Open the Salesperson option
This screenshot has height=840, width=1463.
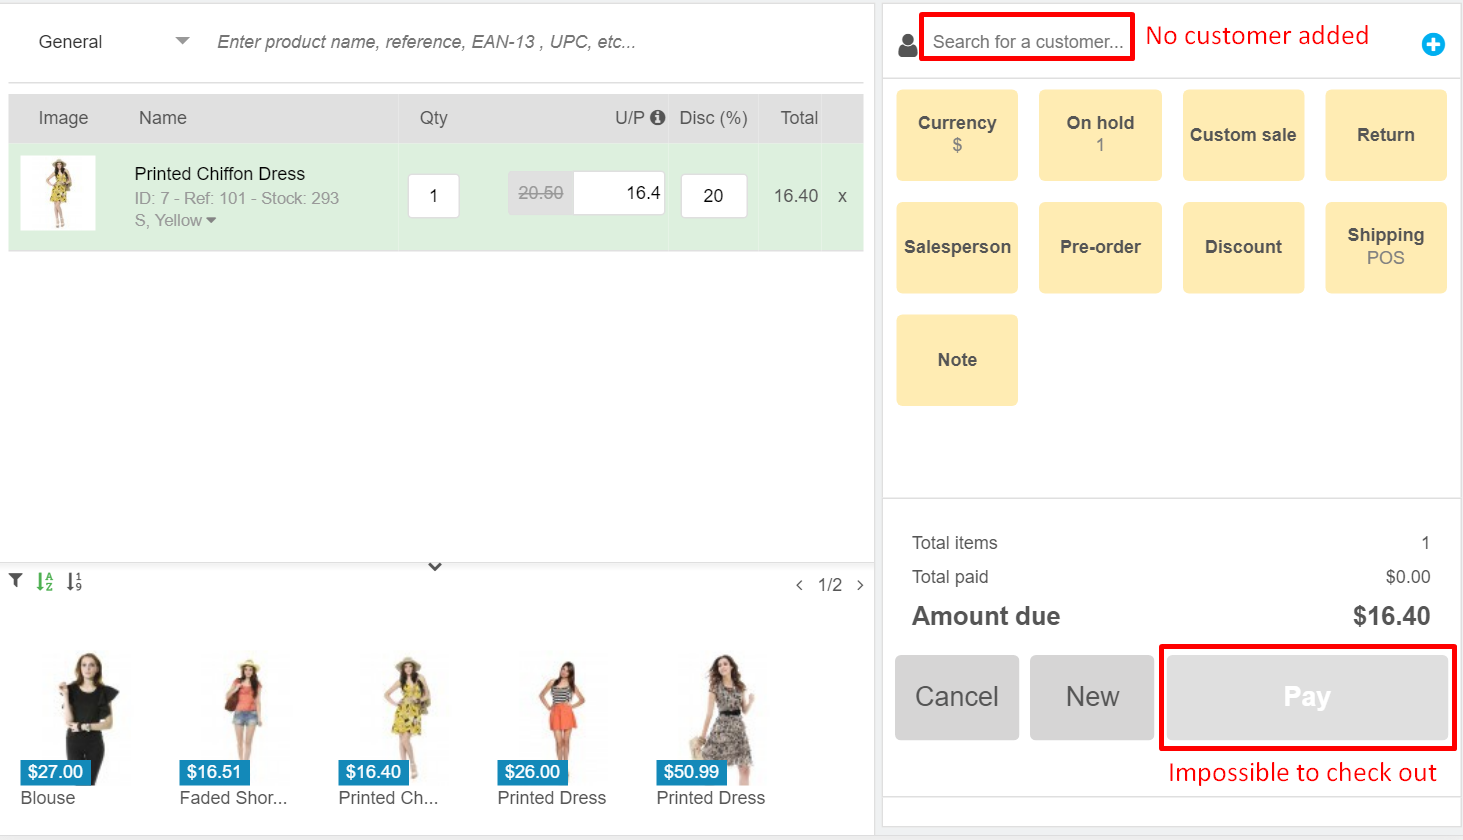click(956, 247)
